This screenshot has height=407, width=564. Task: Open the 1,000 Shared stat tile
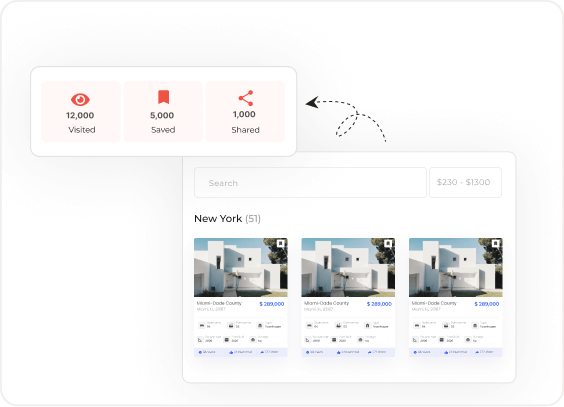(x=245, y=111)
